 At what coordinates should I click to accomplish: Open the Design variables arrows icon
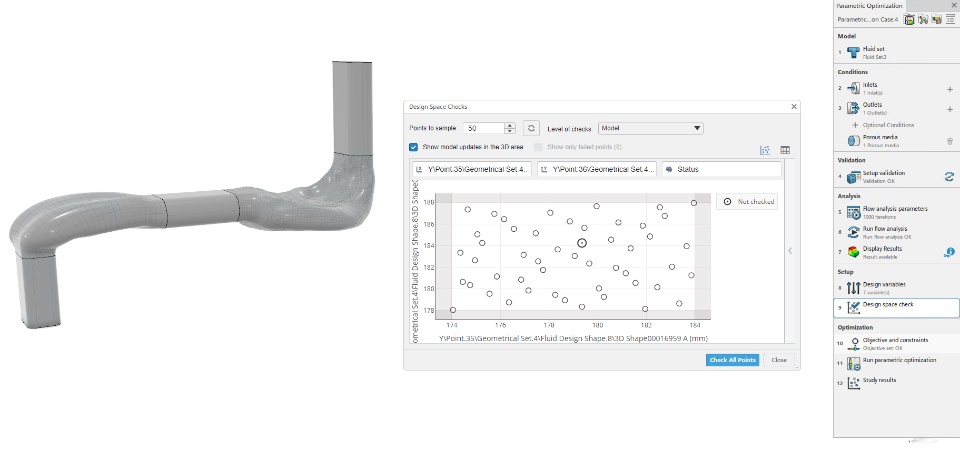pyautogui.click(x=853, y=288)
